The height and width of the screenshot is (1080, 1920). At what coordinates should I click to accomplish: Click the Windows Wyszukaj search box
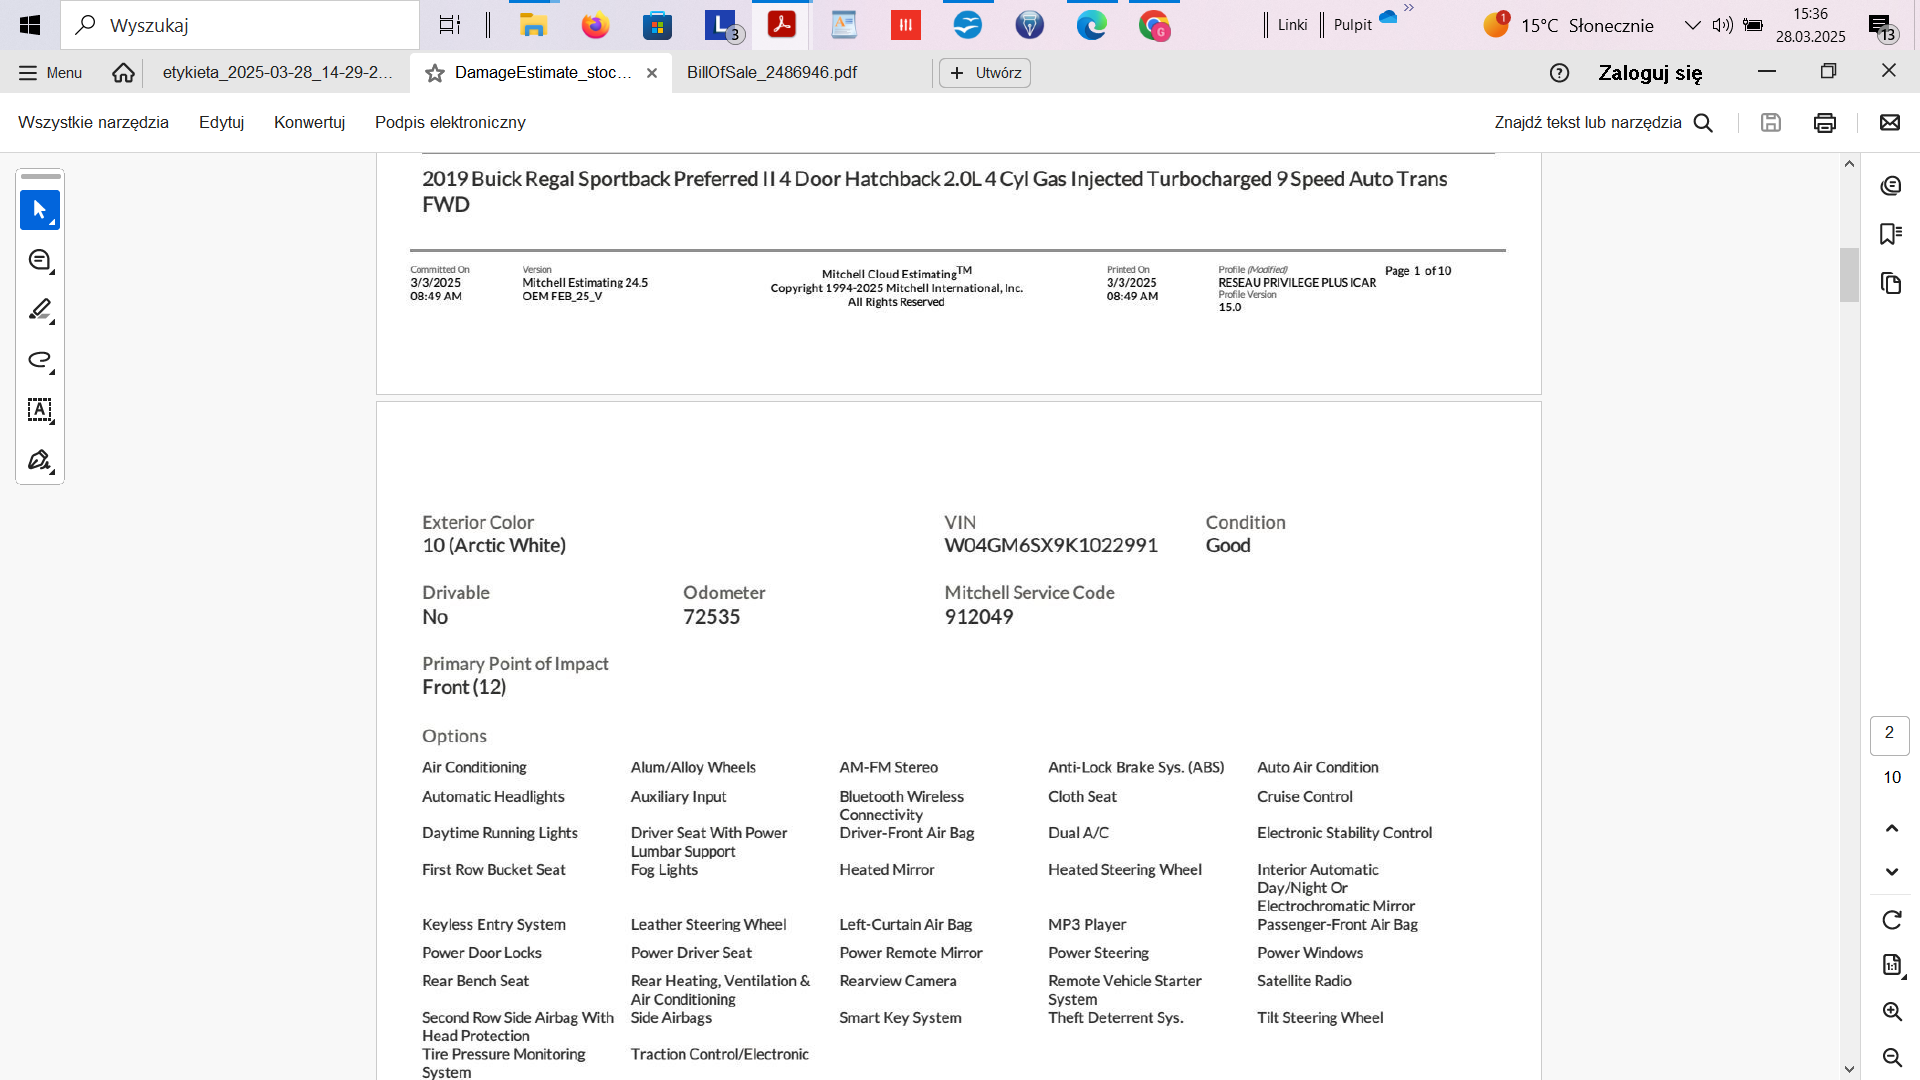click(x=240, y=25)
